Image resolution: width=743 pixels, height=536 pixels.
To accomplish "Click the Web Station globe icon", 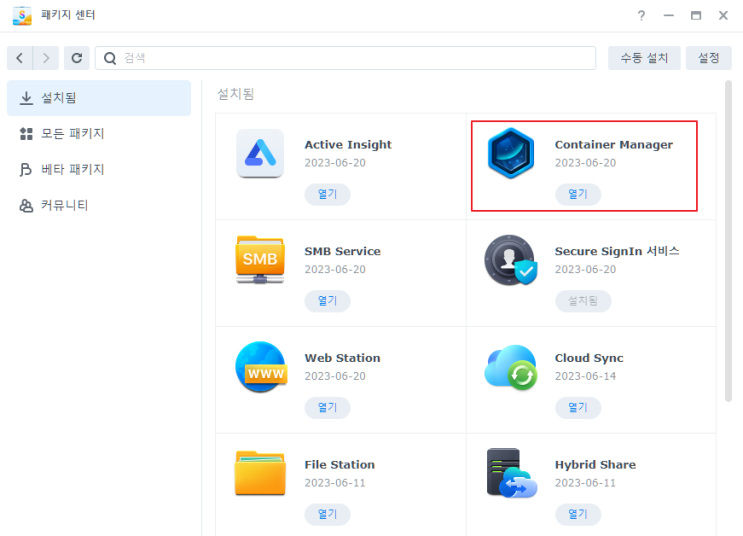I will 261,367.
